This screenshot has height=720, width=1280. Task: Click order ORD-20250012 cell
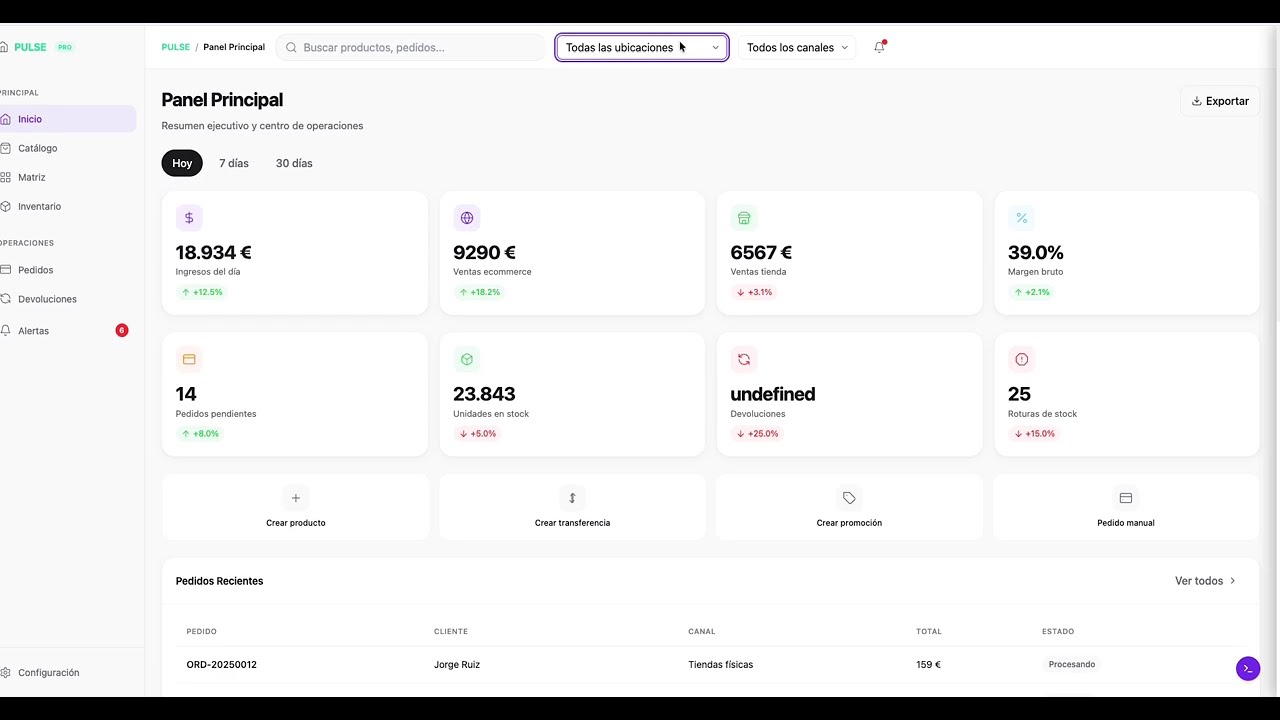[x=222, y=665]
